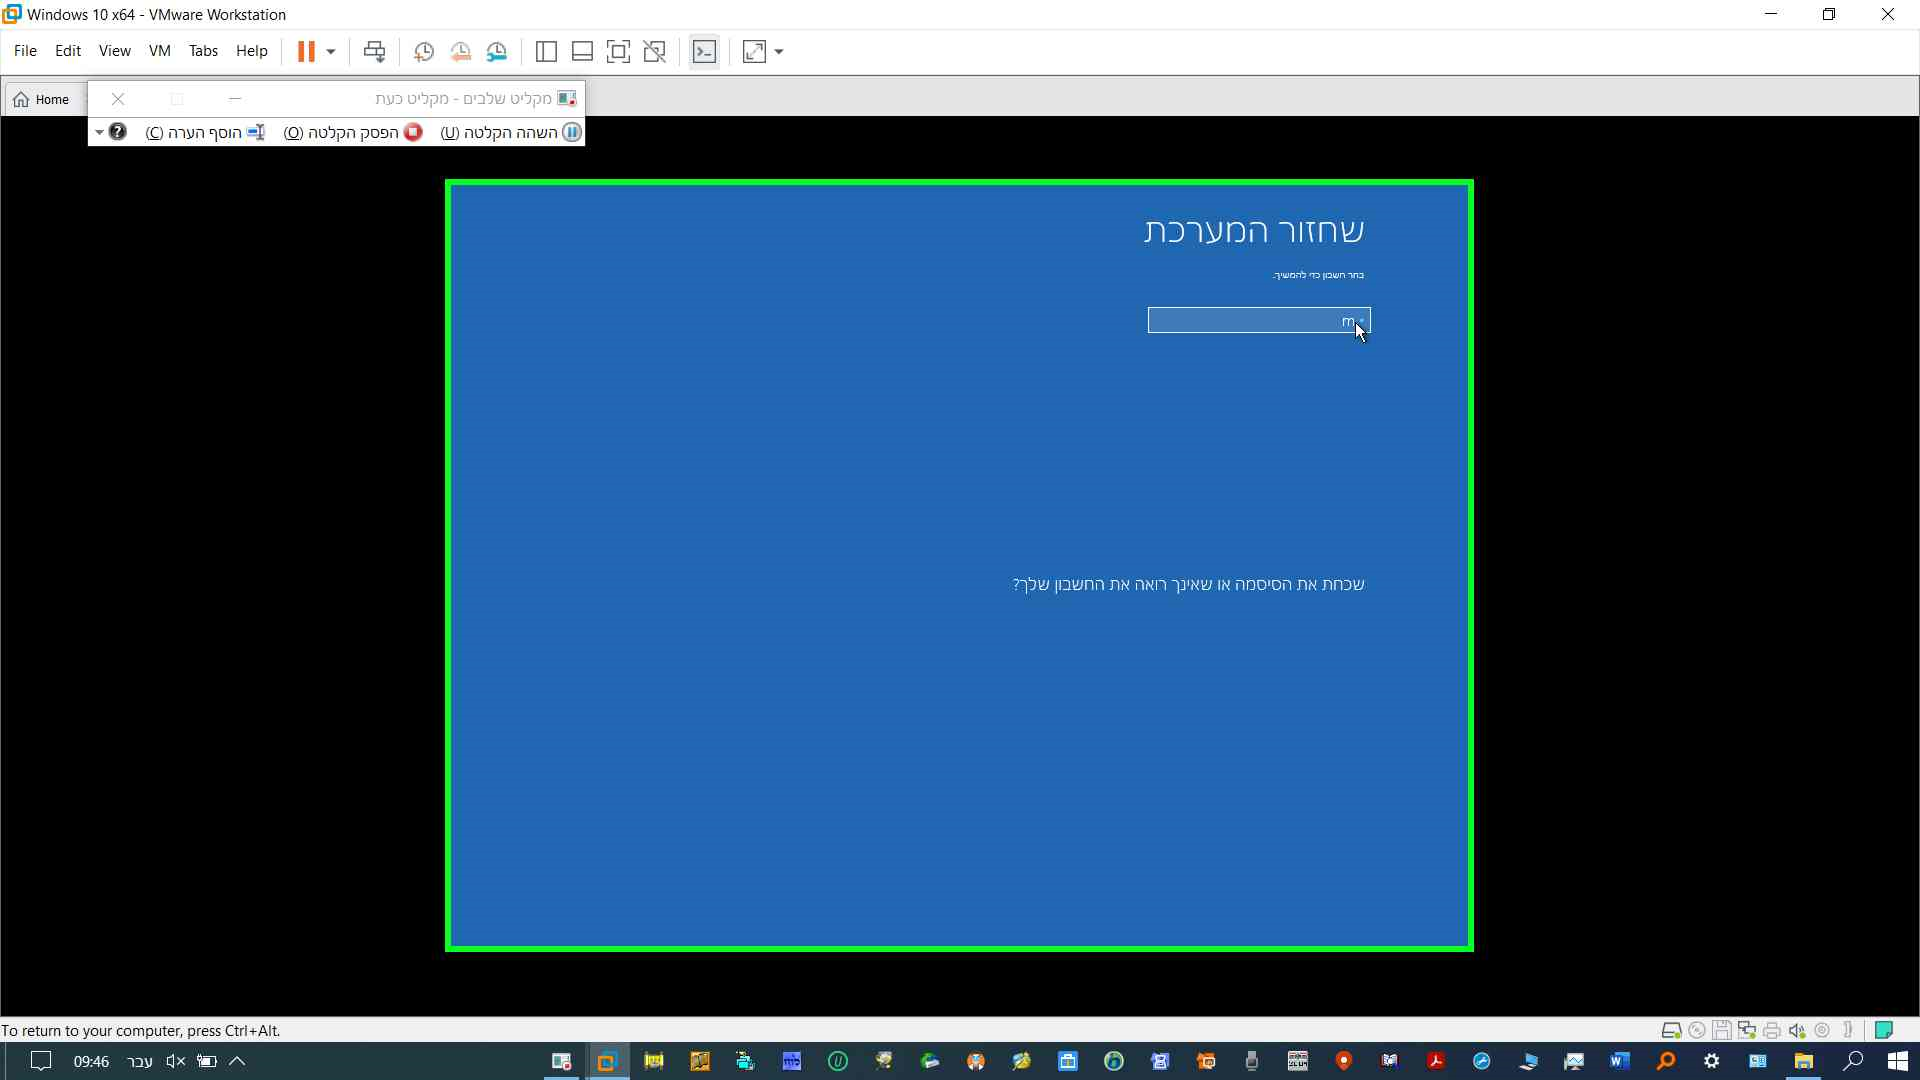Open Word from the taskbar
This screenshot has width=1920, height=1080.
(1619, 1061)
